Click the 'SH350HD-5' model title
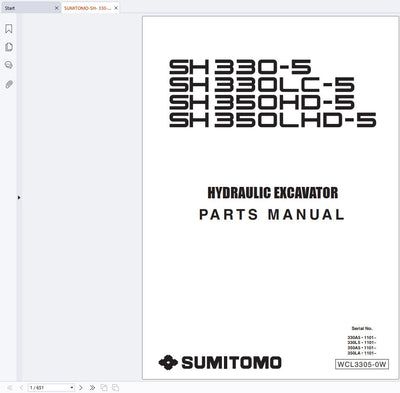Screen dimensions: 400x393 coord(262,102)
